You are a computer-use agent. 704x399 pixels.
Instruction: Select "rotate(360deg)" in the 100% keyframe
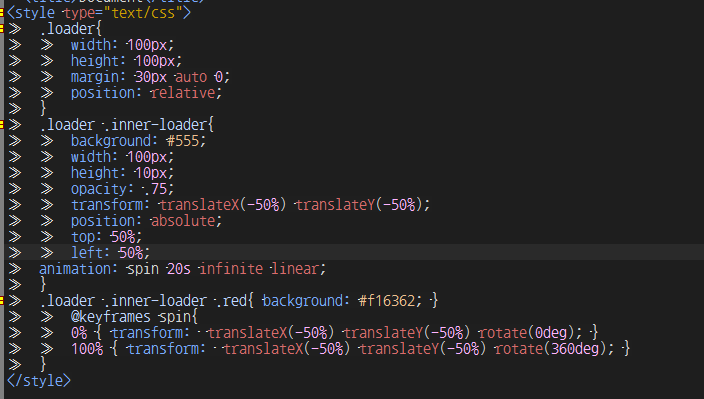pos(550,349)
